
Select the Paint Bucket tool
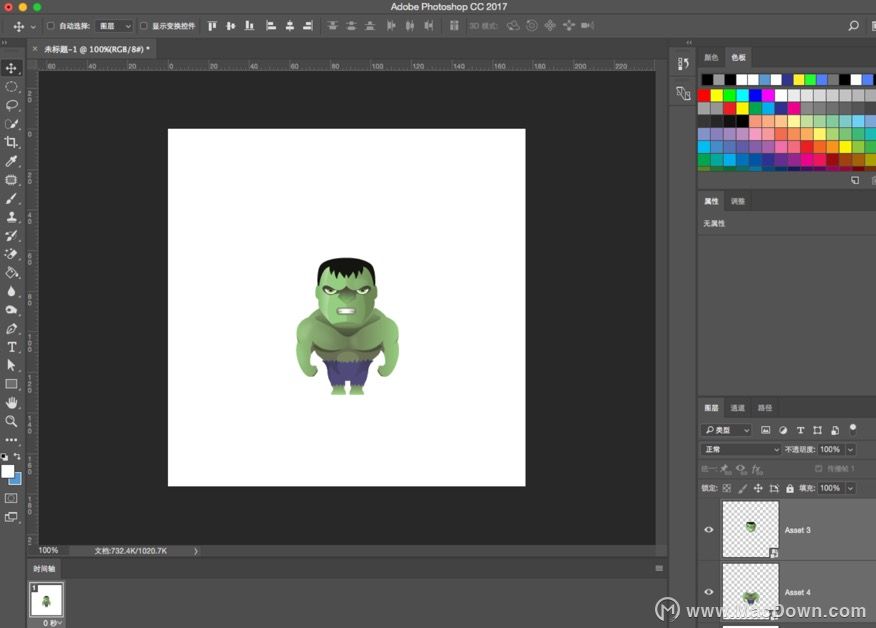tap(11, 273)
